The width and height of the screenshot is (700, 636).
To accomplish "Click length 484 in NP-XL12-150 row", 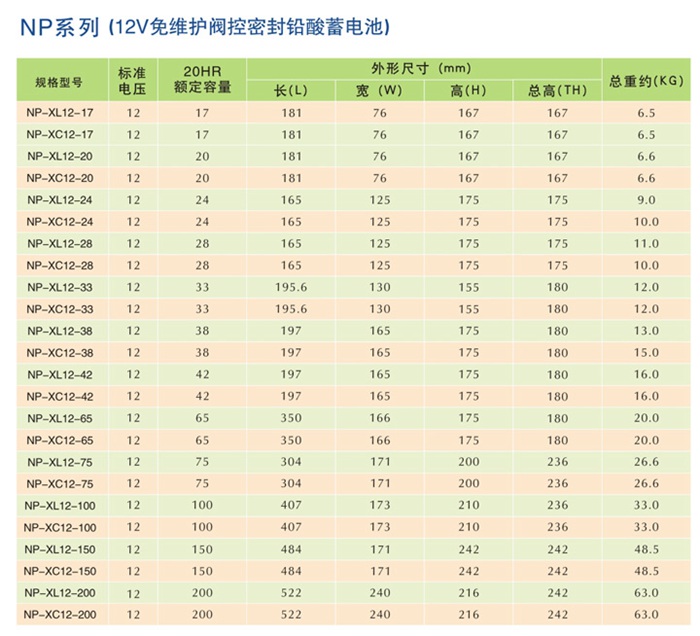I will coord(291,548).
